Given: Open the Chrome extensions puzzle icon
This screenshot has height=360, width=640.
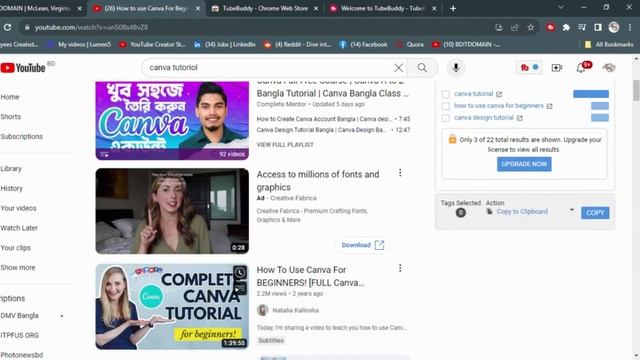Looking at the screenshot, I should (566, 27).
